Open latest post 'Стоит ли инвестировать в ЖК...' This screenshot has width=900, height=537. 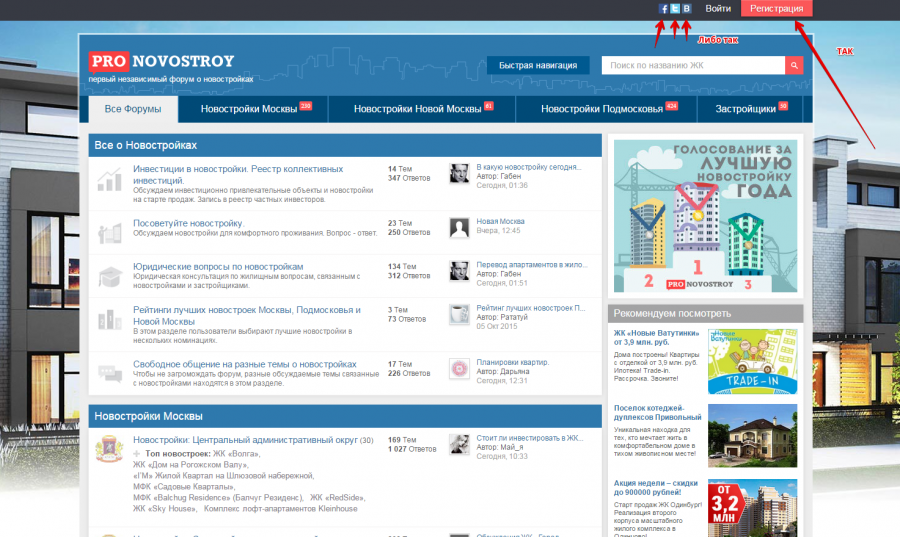[x=530, y=438]
